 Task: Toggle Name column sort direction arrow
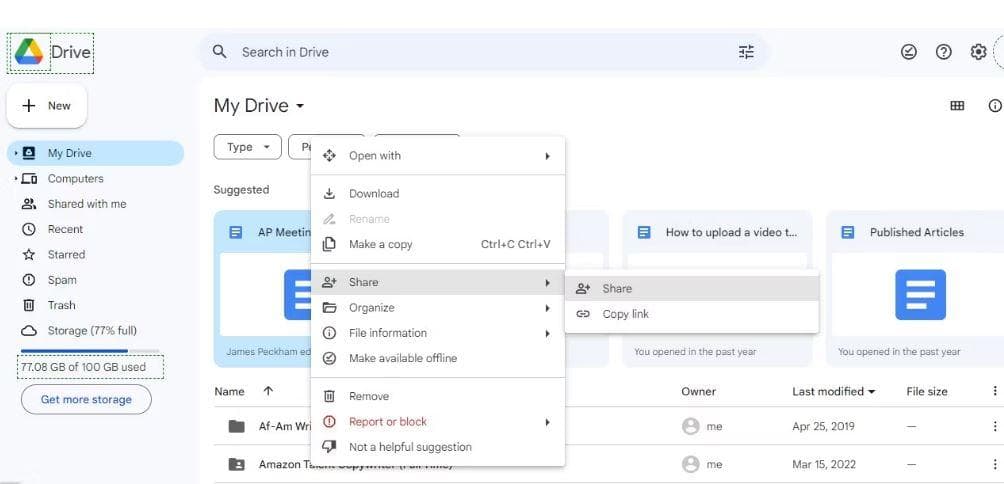click(268, 391)
